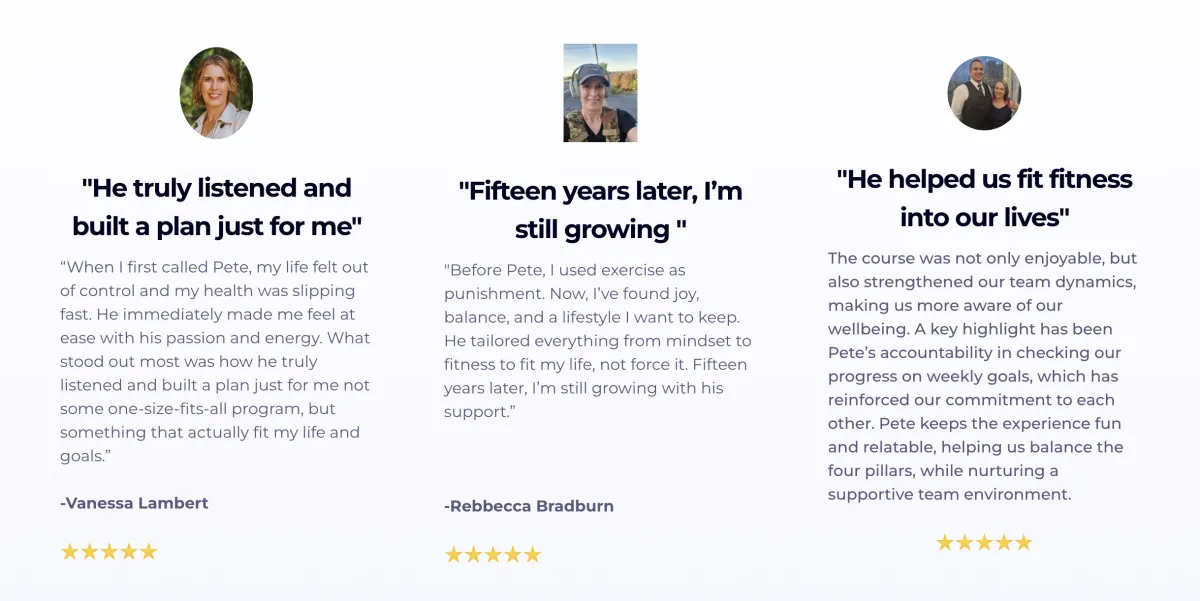Click the first star in the third testimonial rating

click(x=945, y=543)
